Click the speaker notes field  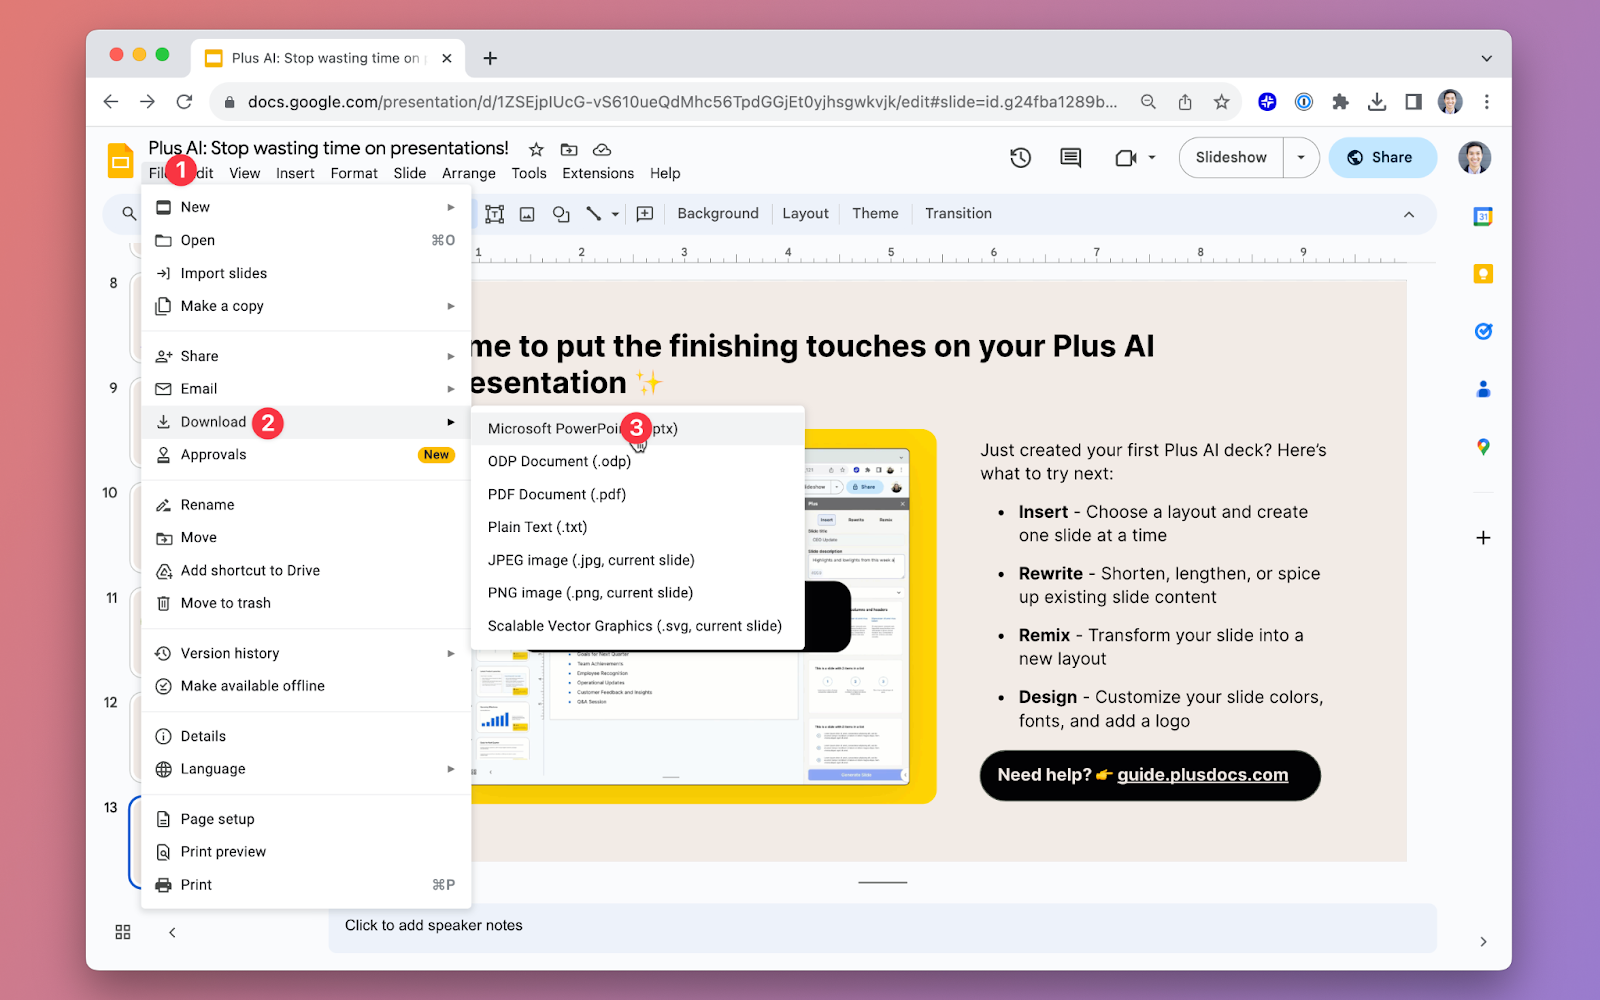point(882,927)
